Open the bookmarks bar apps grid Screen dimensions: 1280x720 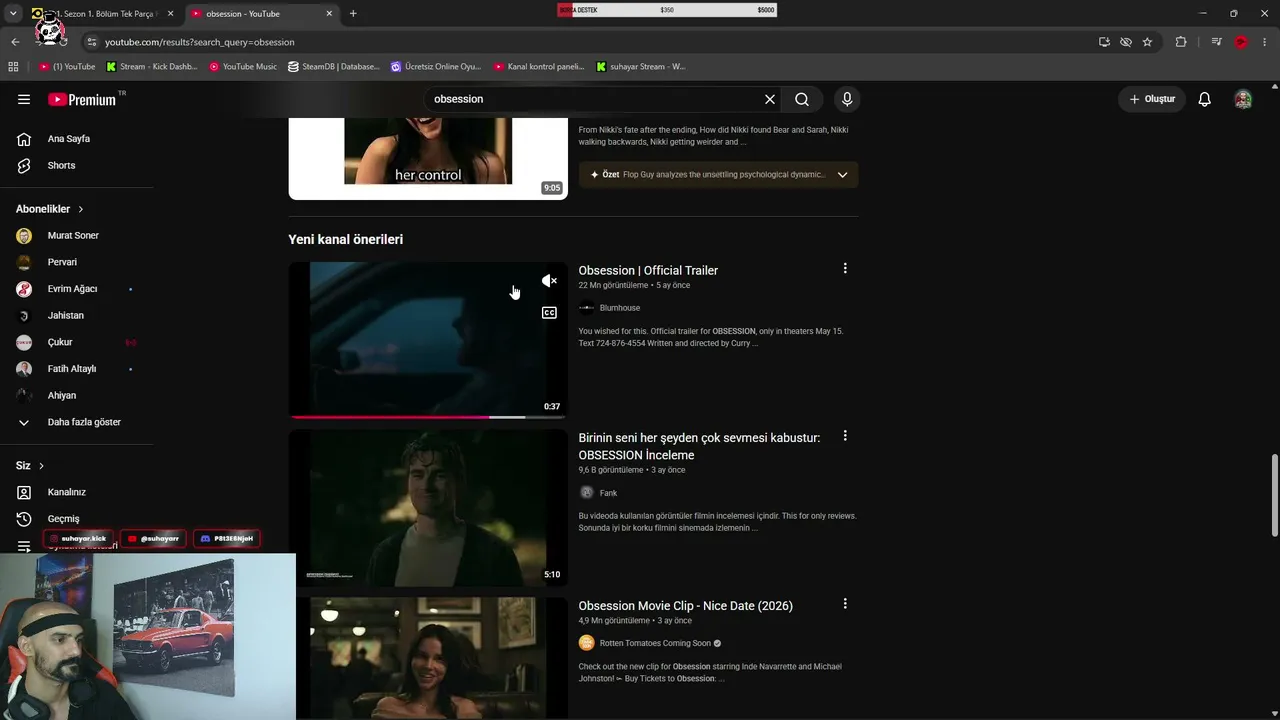coord(13,67)
